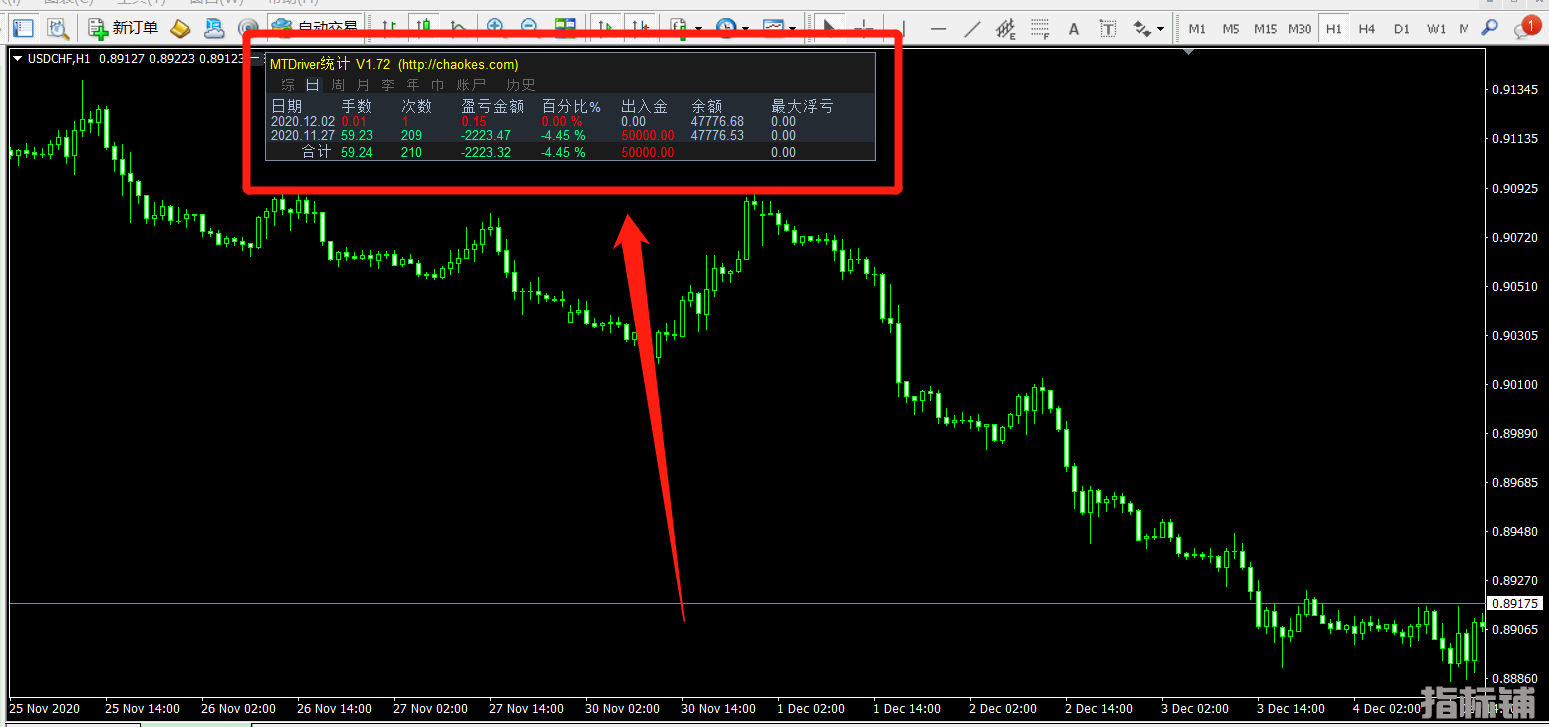The height and width of the screenshot is (727, 1549).
Task: Tile chart windows icon
Action: coord(565,28)
